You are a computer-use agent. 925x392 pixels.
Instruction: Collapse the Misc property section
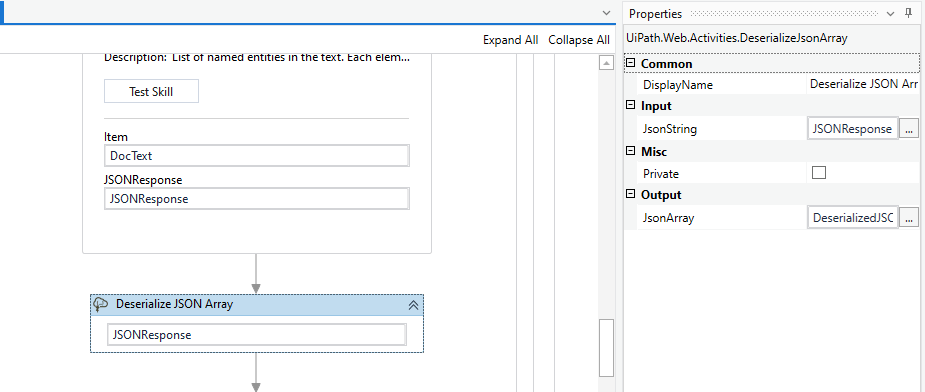(x=631, y=151)
